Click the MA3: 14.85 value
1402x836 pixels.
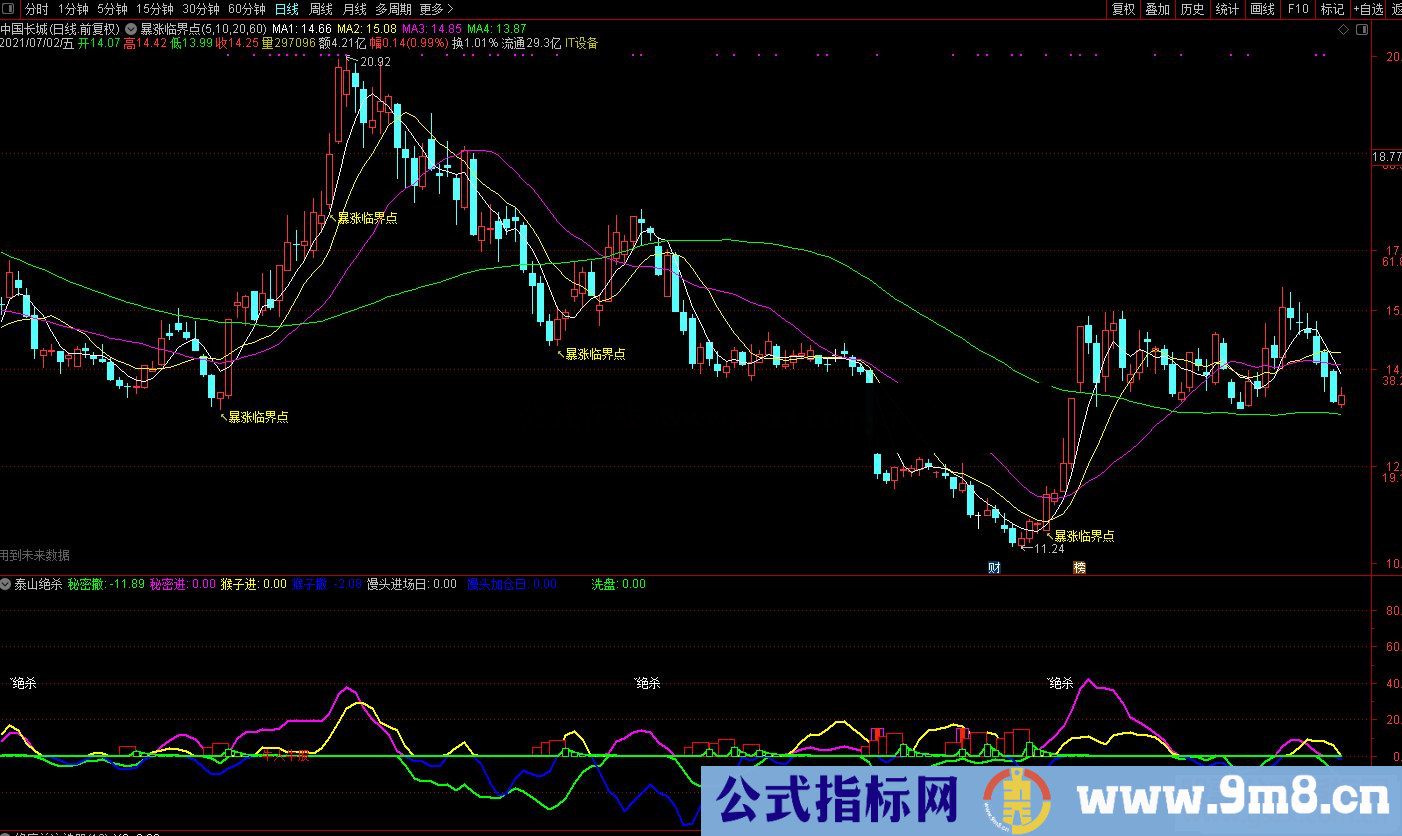coord(432,29)
